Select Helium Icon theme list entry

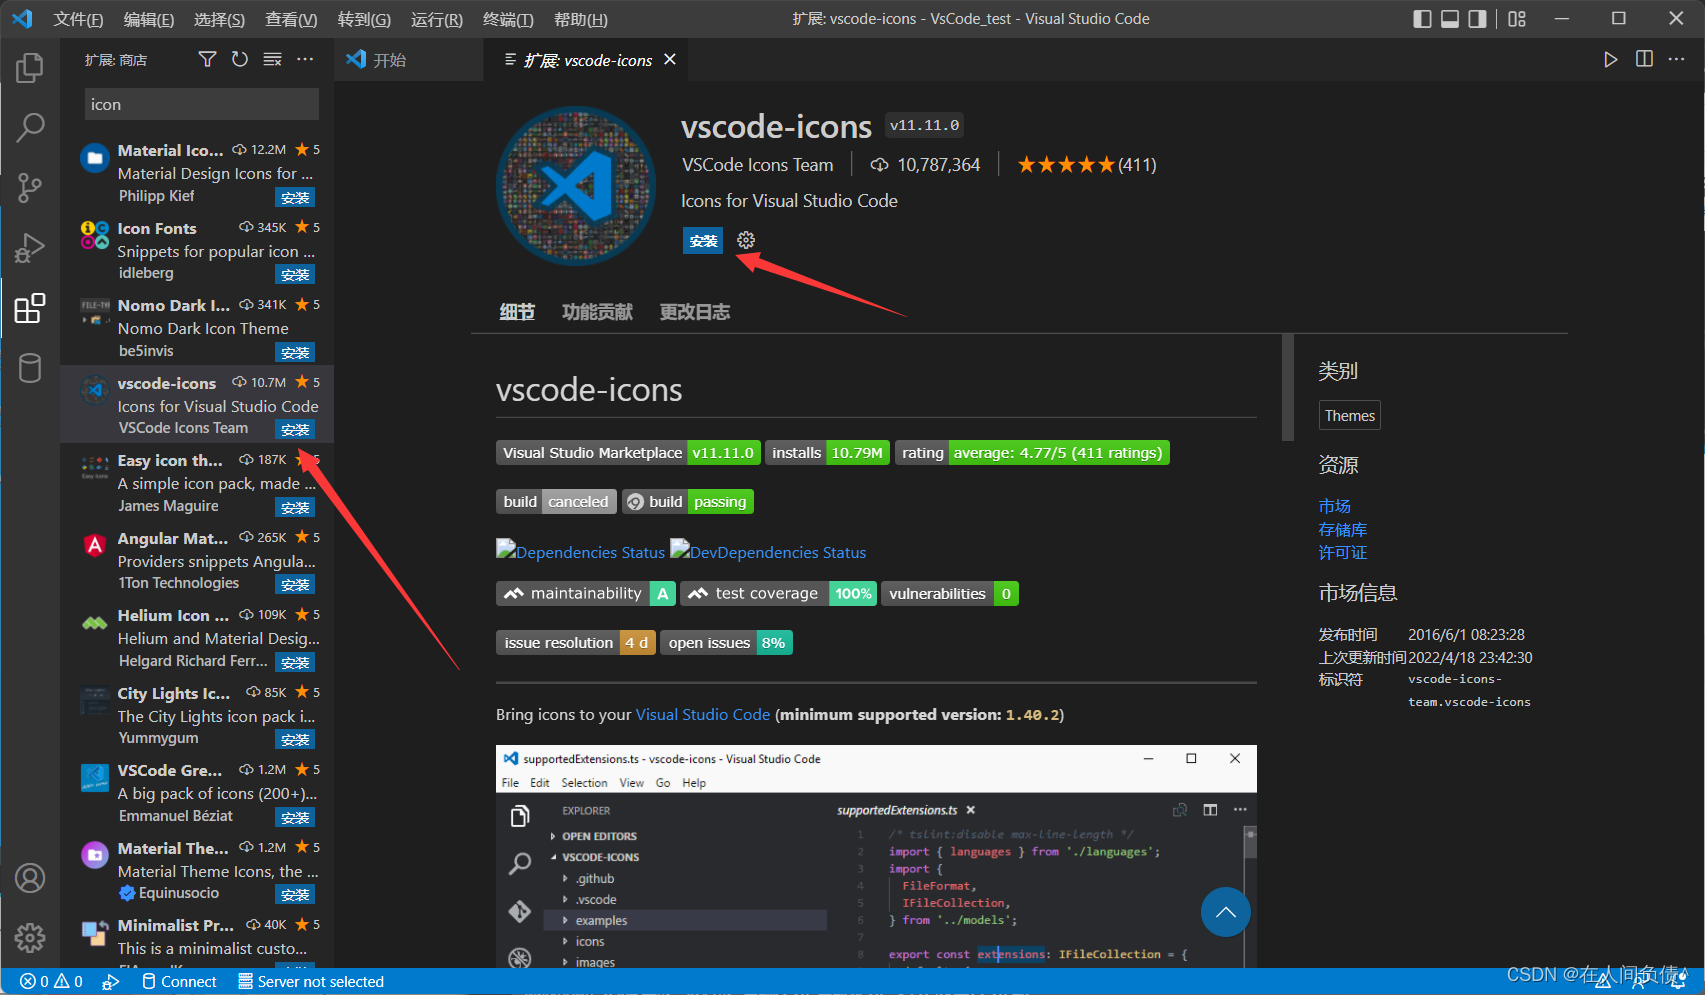pos(197,638)
